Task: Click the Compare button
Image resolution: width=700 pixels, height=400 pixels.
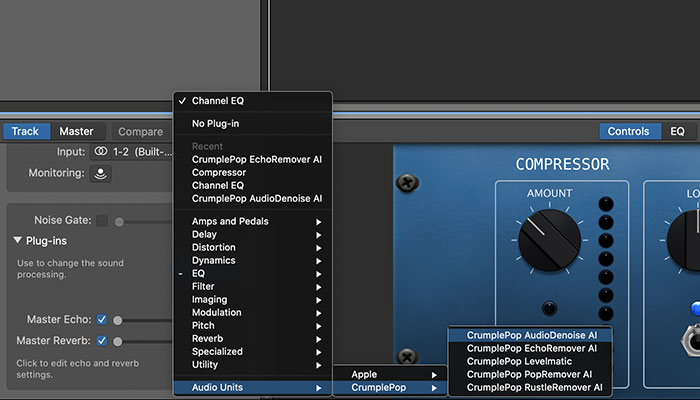Action: (x=141, y=132)
